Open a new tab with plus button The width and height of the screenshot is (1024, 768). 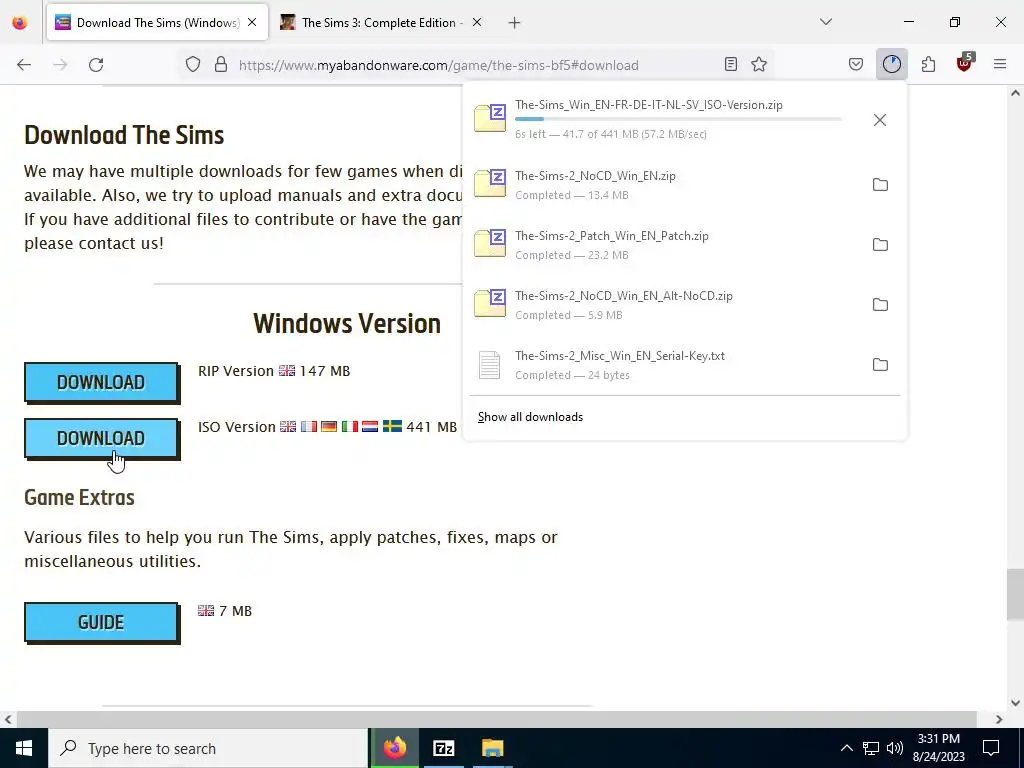click(x=515, y=22)
